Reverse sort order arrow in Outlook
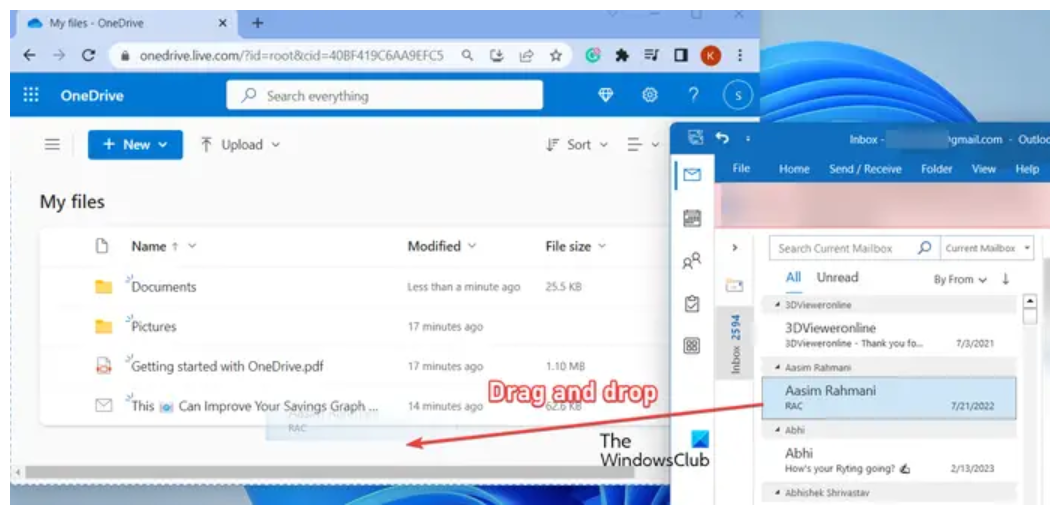This screenshot has height=511, width=1050. click(x=1005, y=279)
